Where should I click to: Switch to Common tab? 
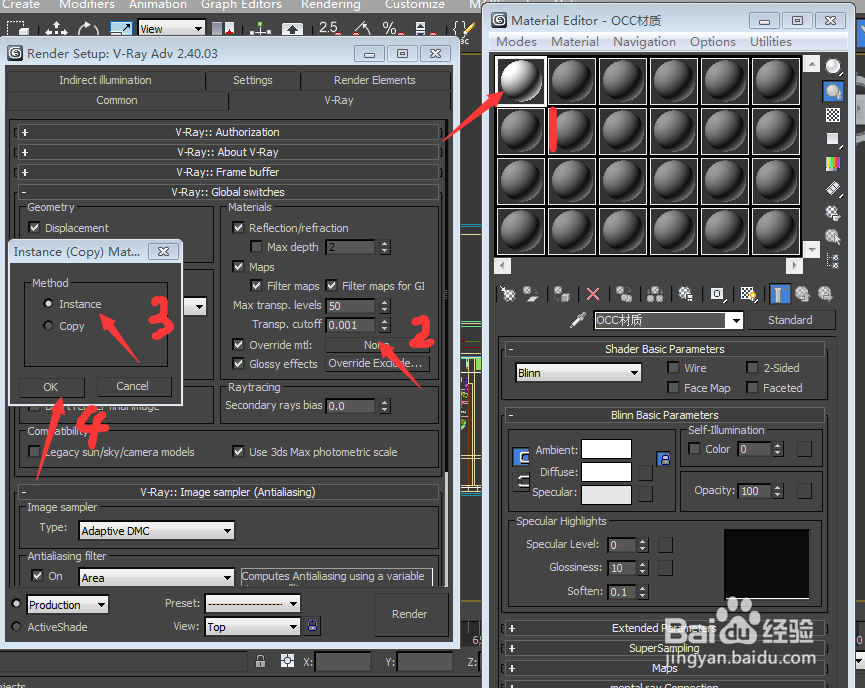point(117,100)
